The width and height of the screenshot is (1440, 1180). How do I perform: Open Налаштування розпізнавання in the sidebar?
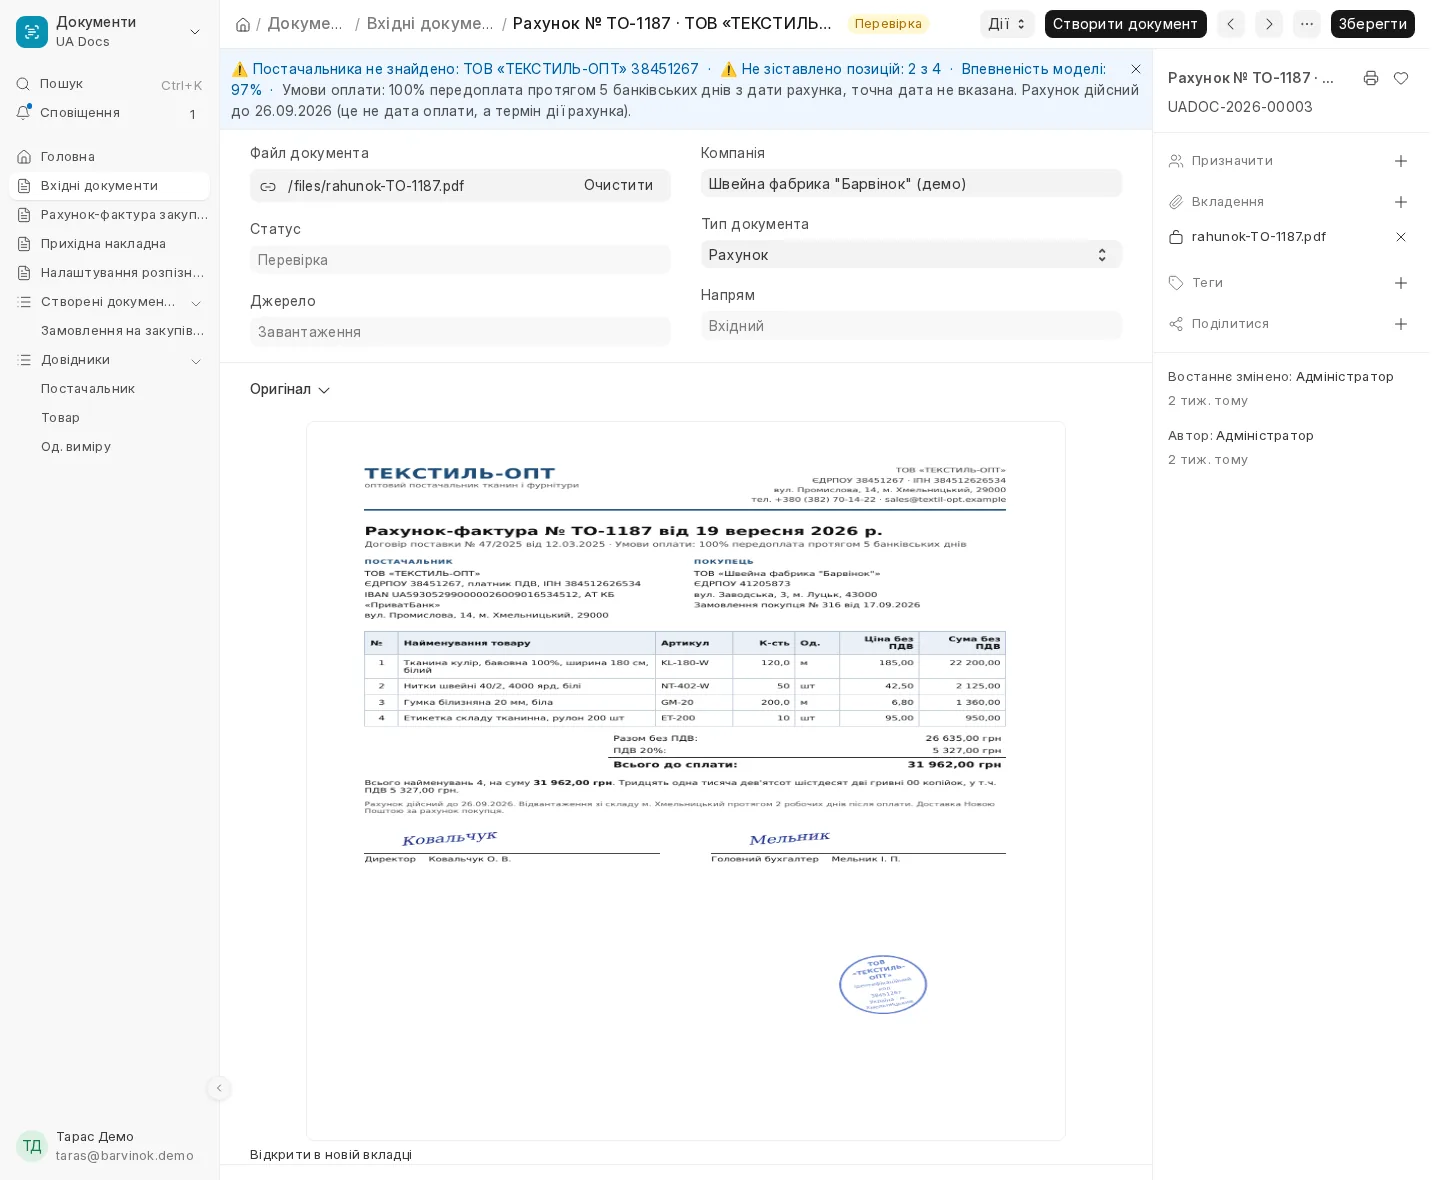coord(110,273)
